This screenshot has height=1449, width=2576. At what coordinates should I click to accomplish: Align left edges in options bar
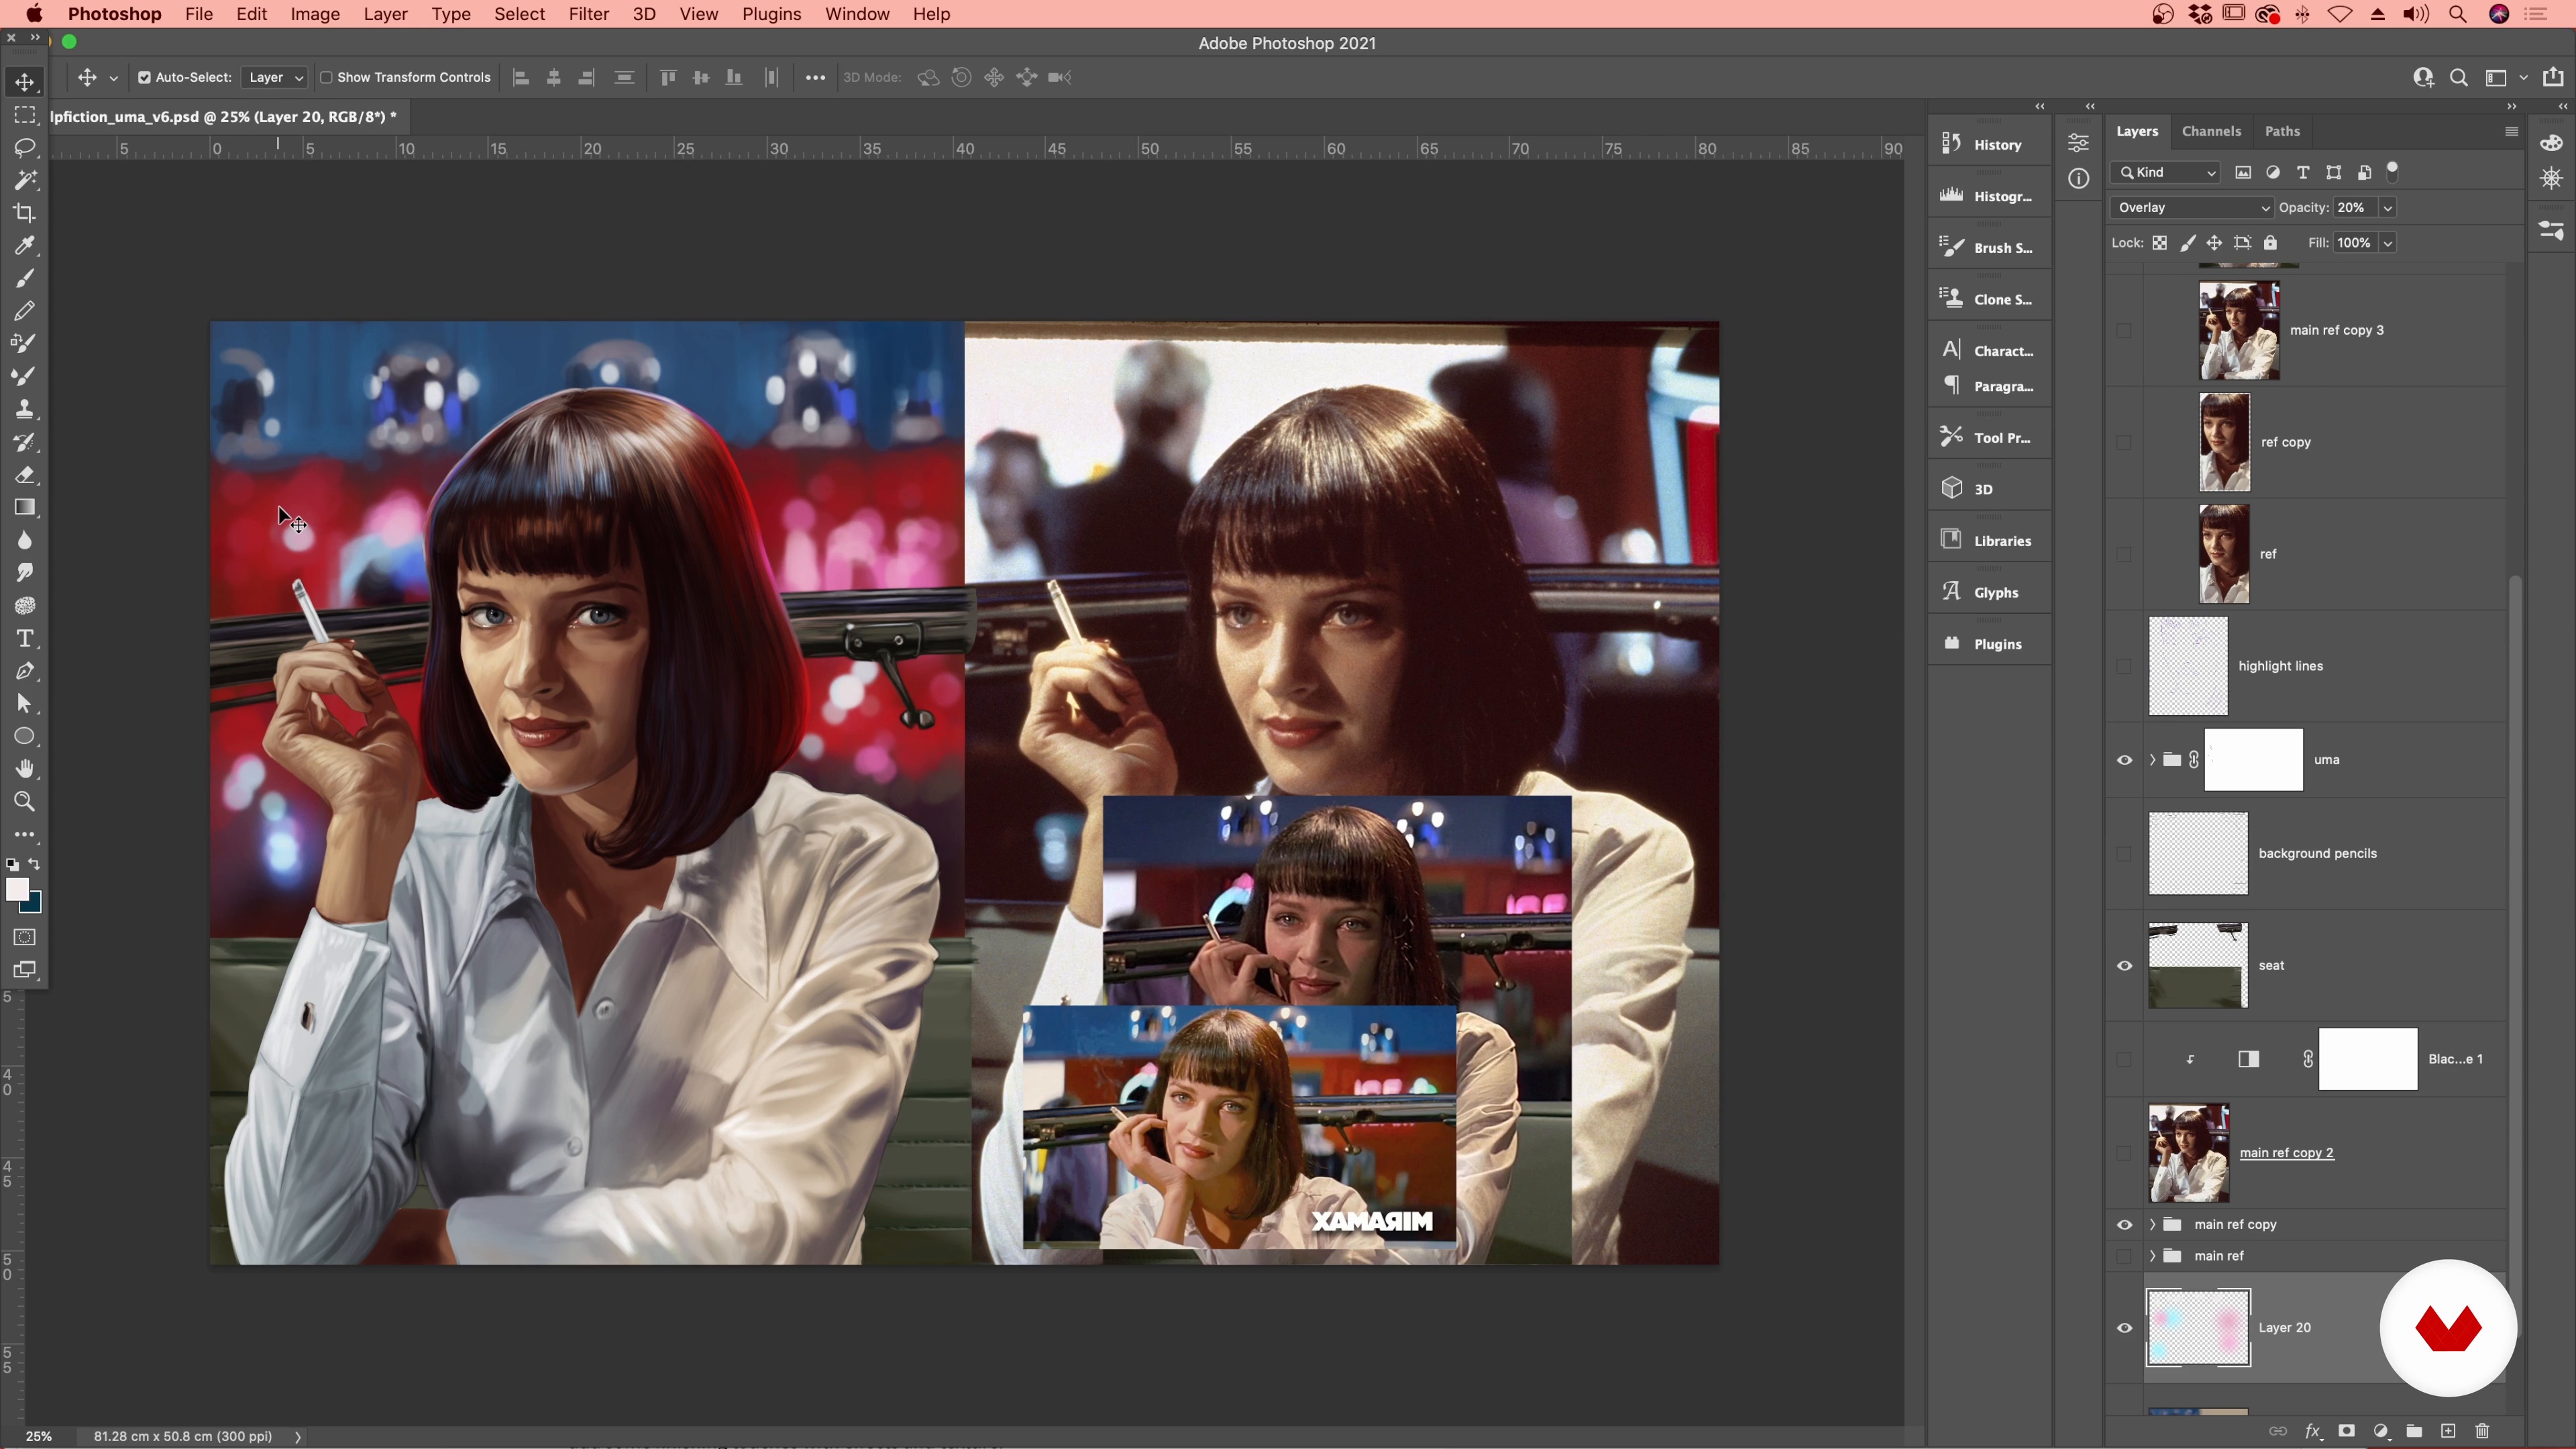click(521, 77)
